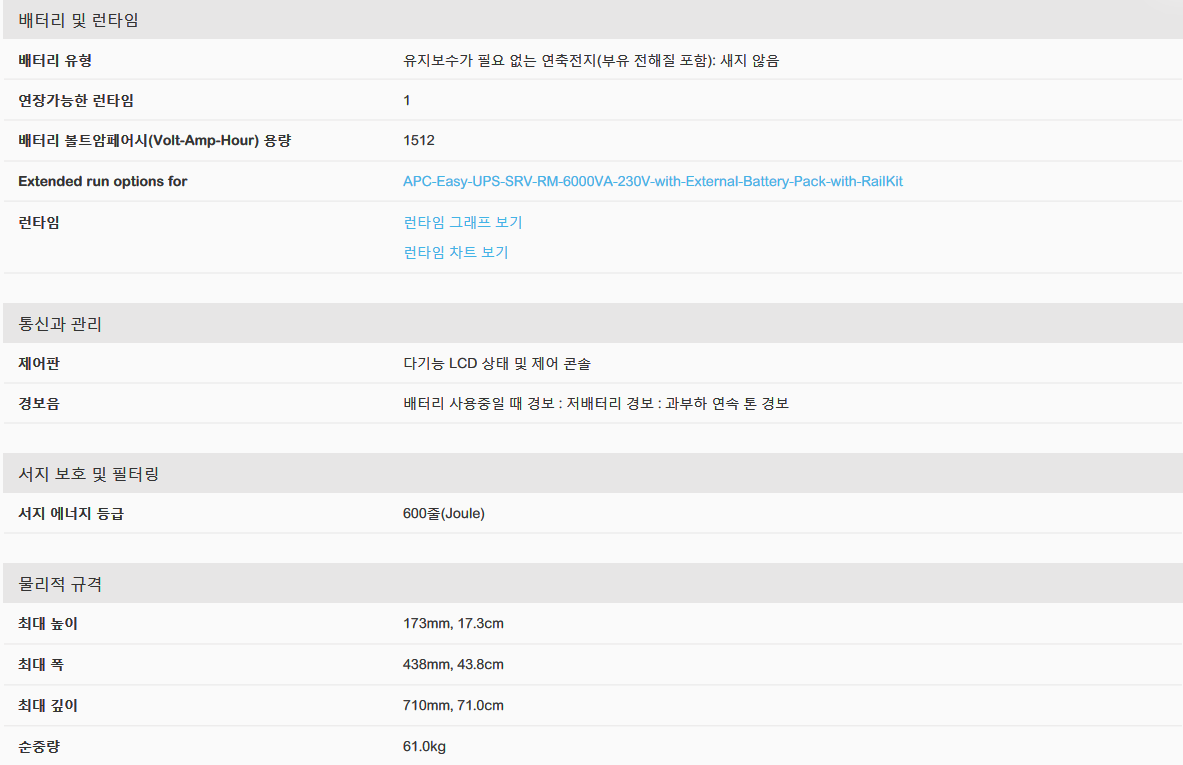
Task: Click the 순중량 value 61.0kg
Action: 424,746
